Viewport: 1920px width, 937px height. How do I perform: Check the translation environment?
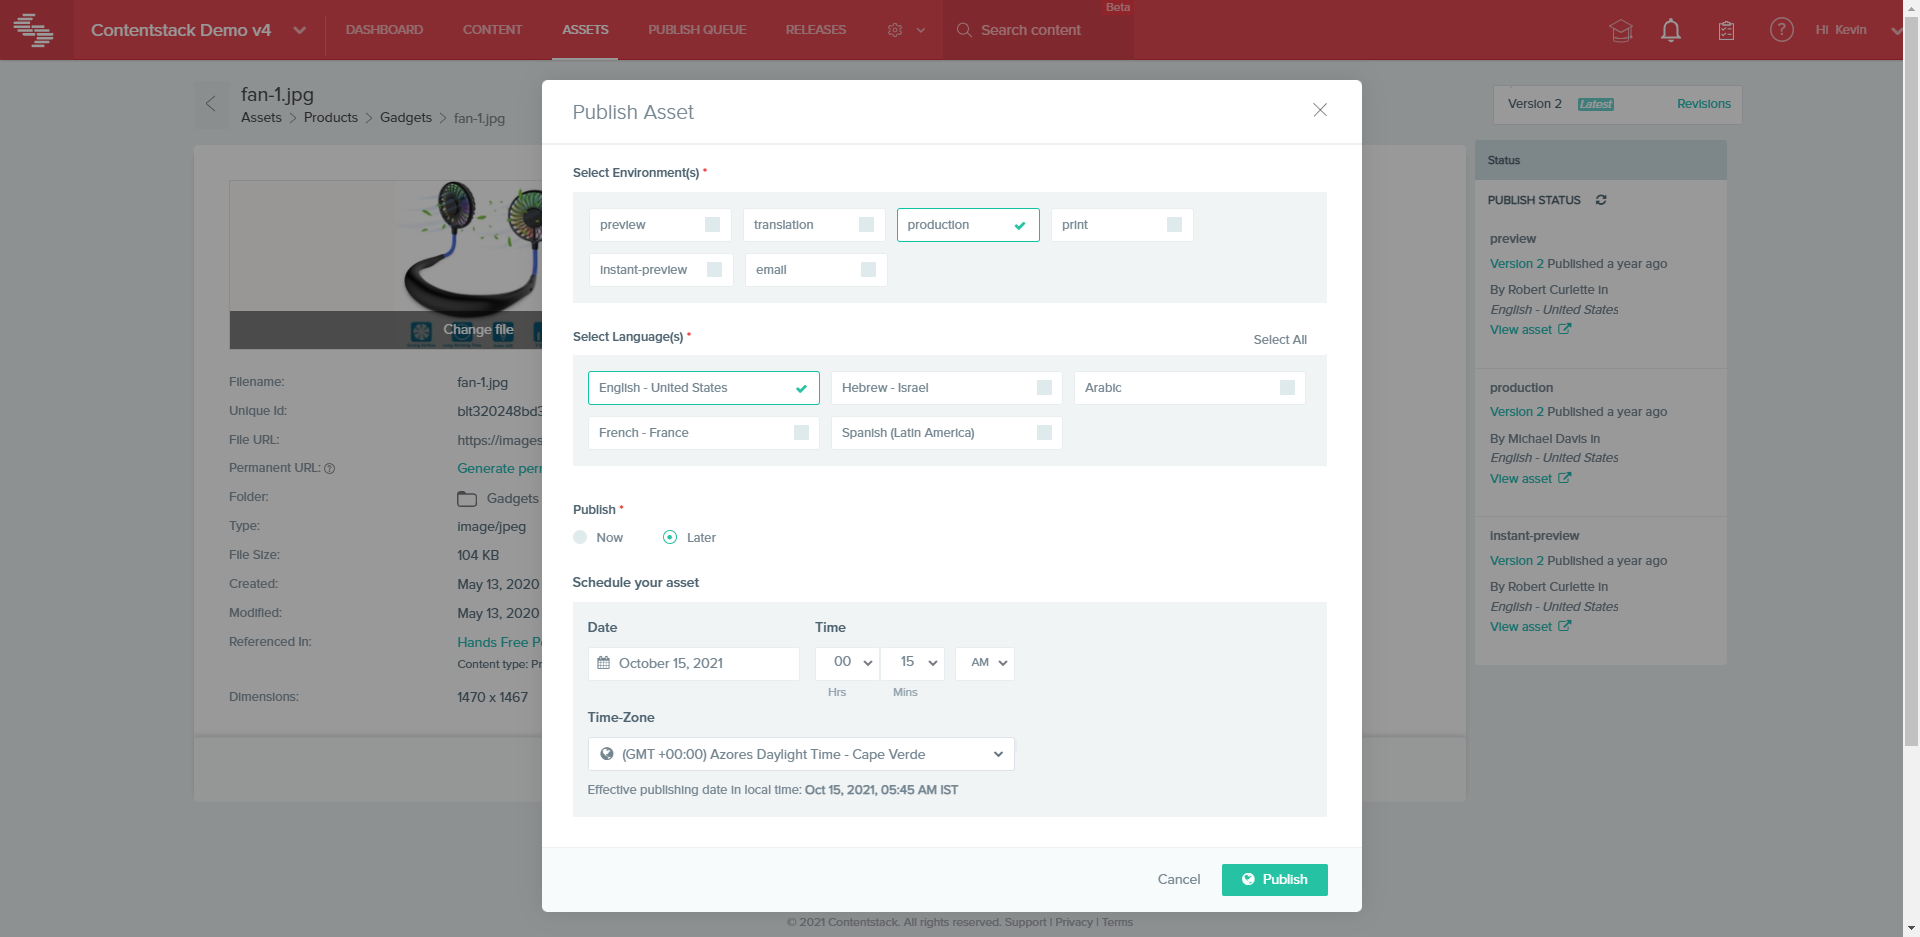(x=866, y=224)
